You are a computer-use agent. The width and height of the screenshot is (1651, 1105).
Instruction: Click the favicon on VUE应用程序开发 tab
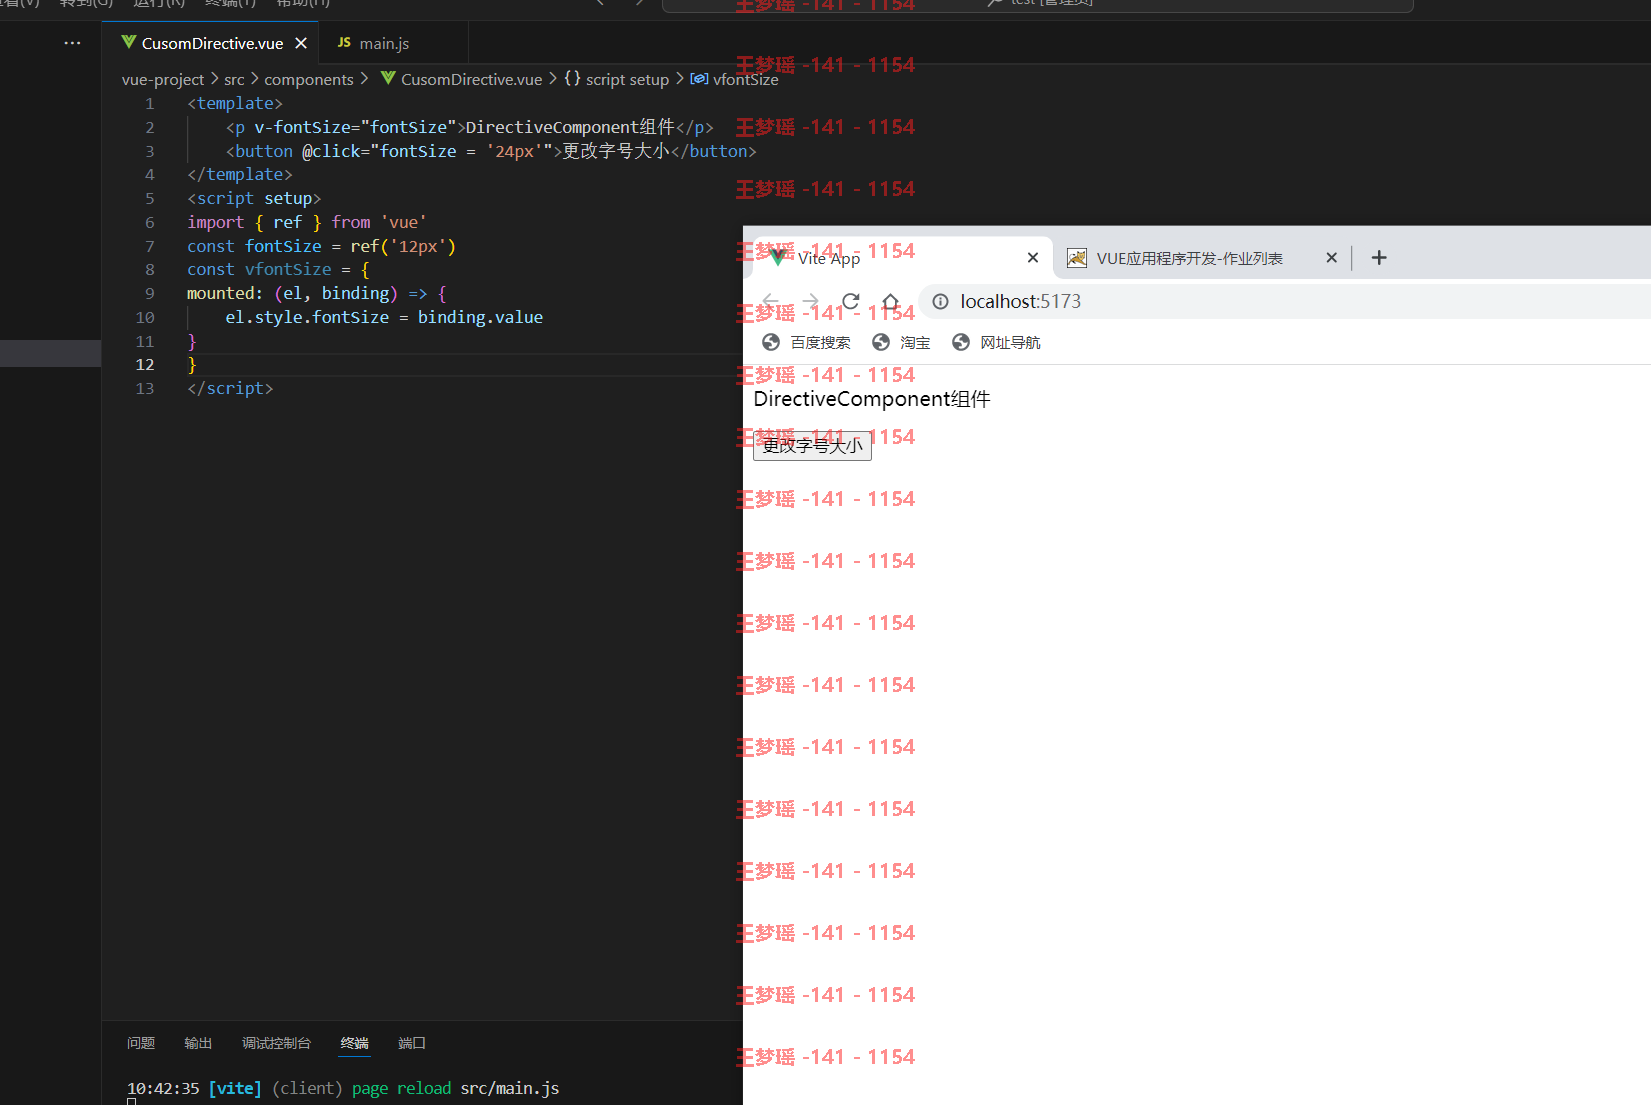[x=1077, y=258]
